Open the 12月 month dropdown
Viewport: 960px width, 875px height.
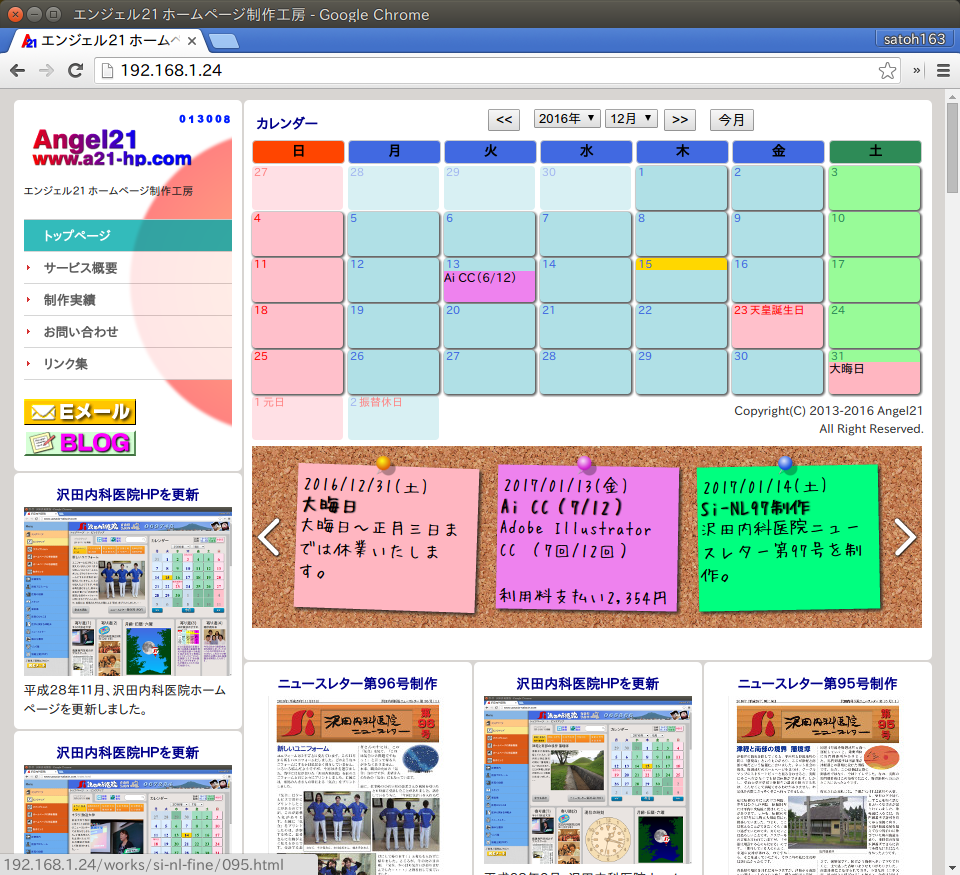(631, 118)
